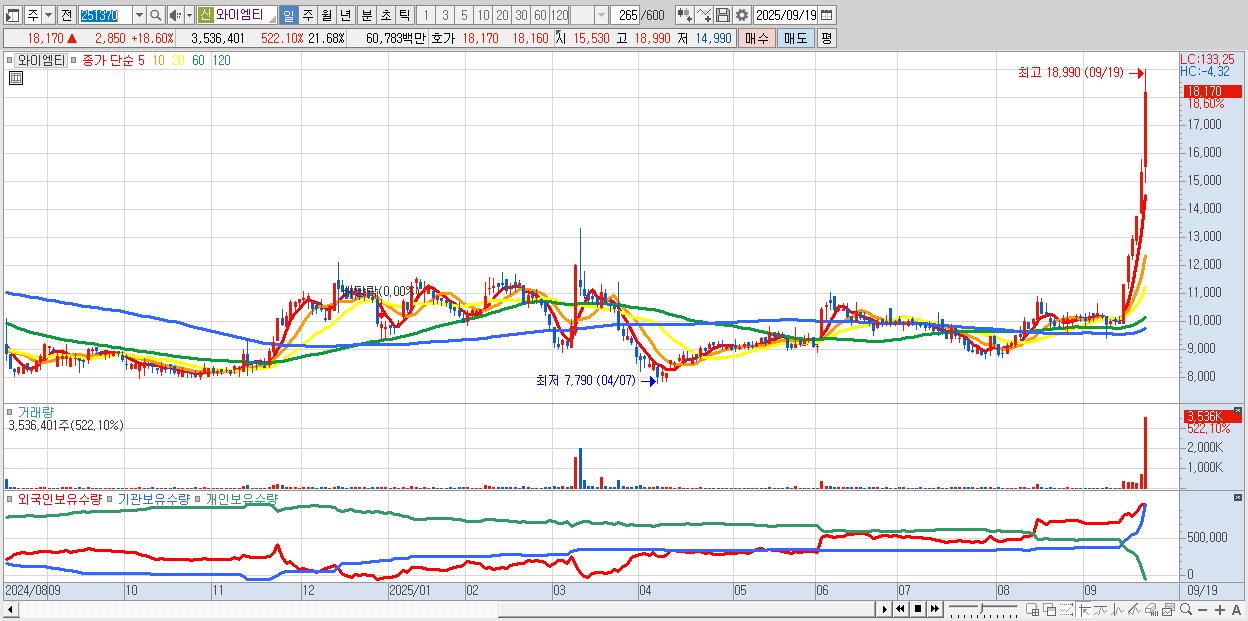Click the 와이엠티 legend label on the chart

coord(42,60)
